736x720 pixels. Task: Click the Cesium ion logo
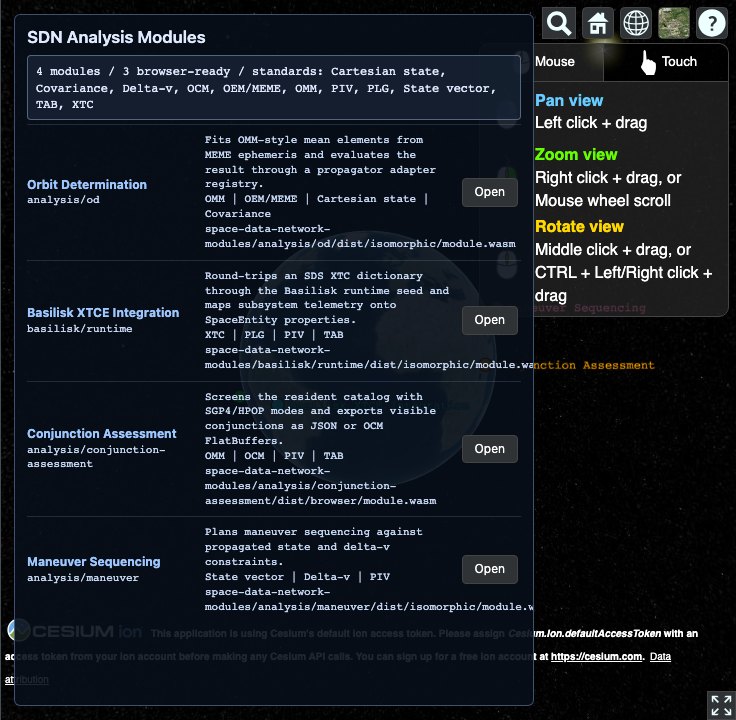[x=74, y=630]
